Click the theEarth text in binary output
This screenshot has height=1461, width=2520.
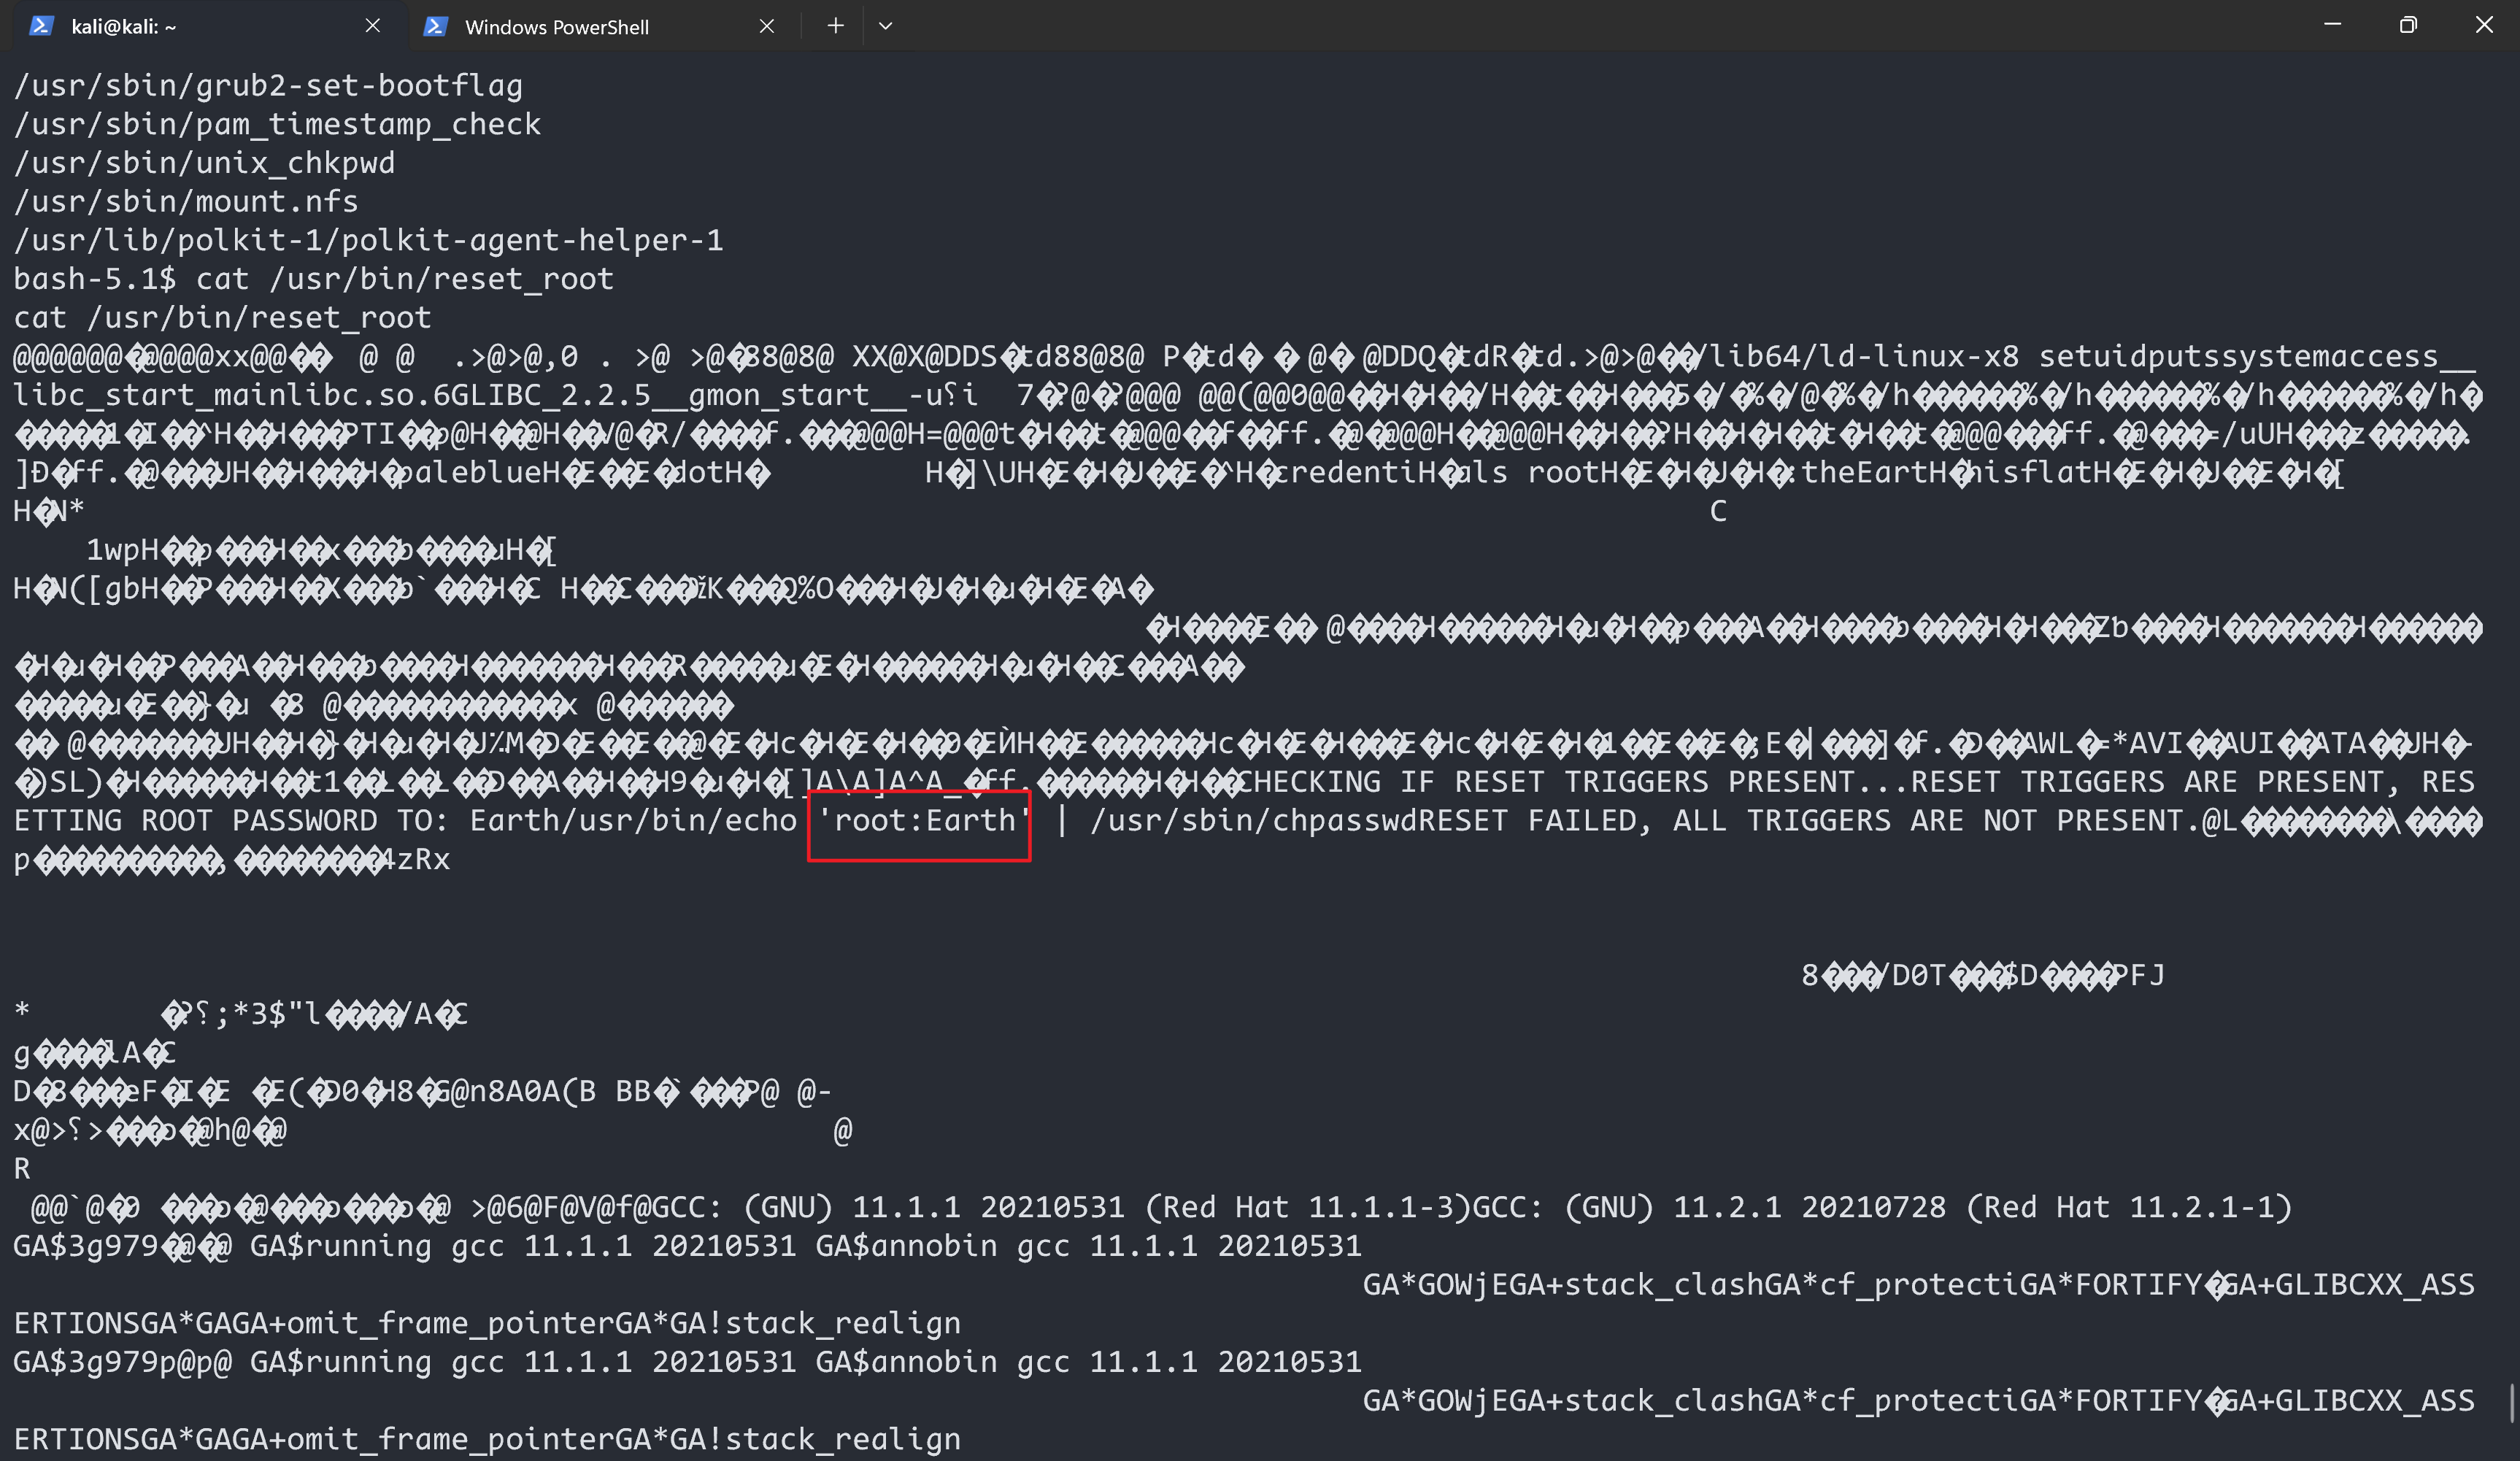pyautogui.click(x=1873, y=473)
